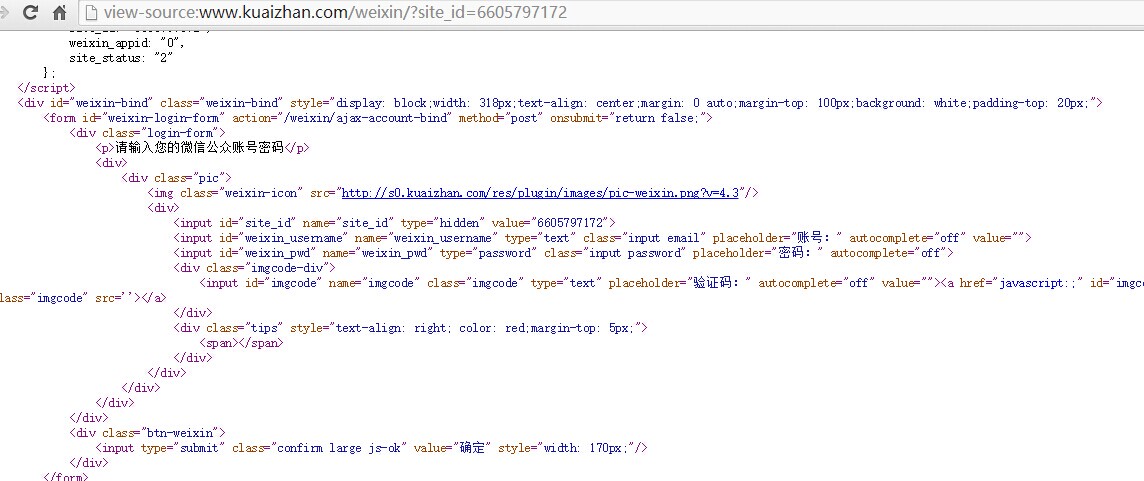
Task: Click the imgcode input source line
Action: pos(671,283)
